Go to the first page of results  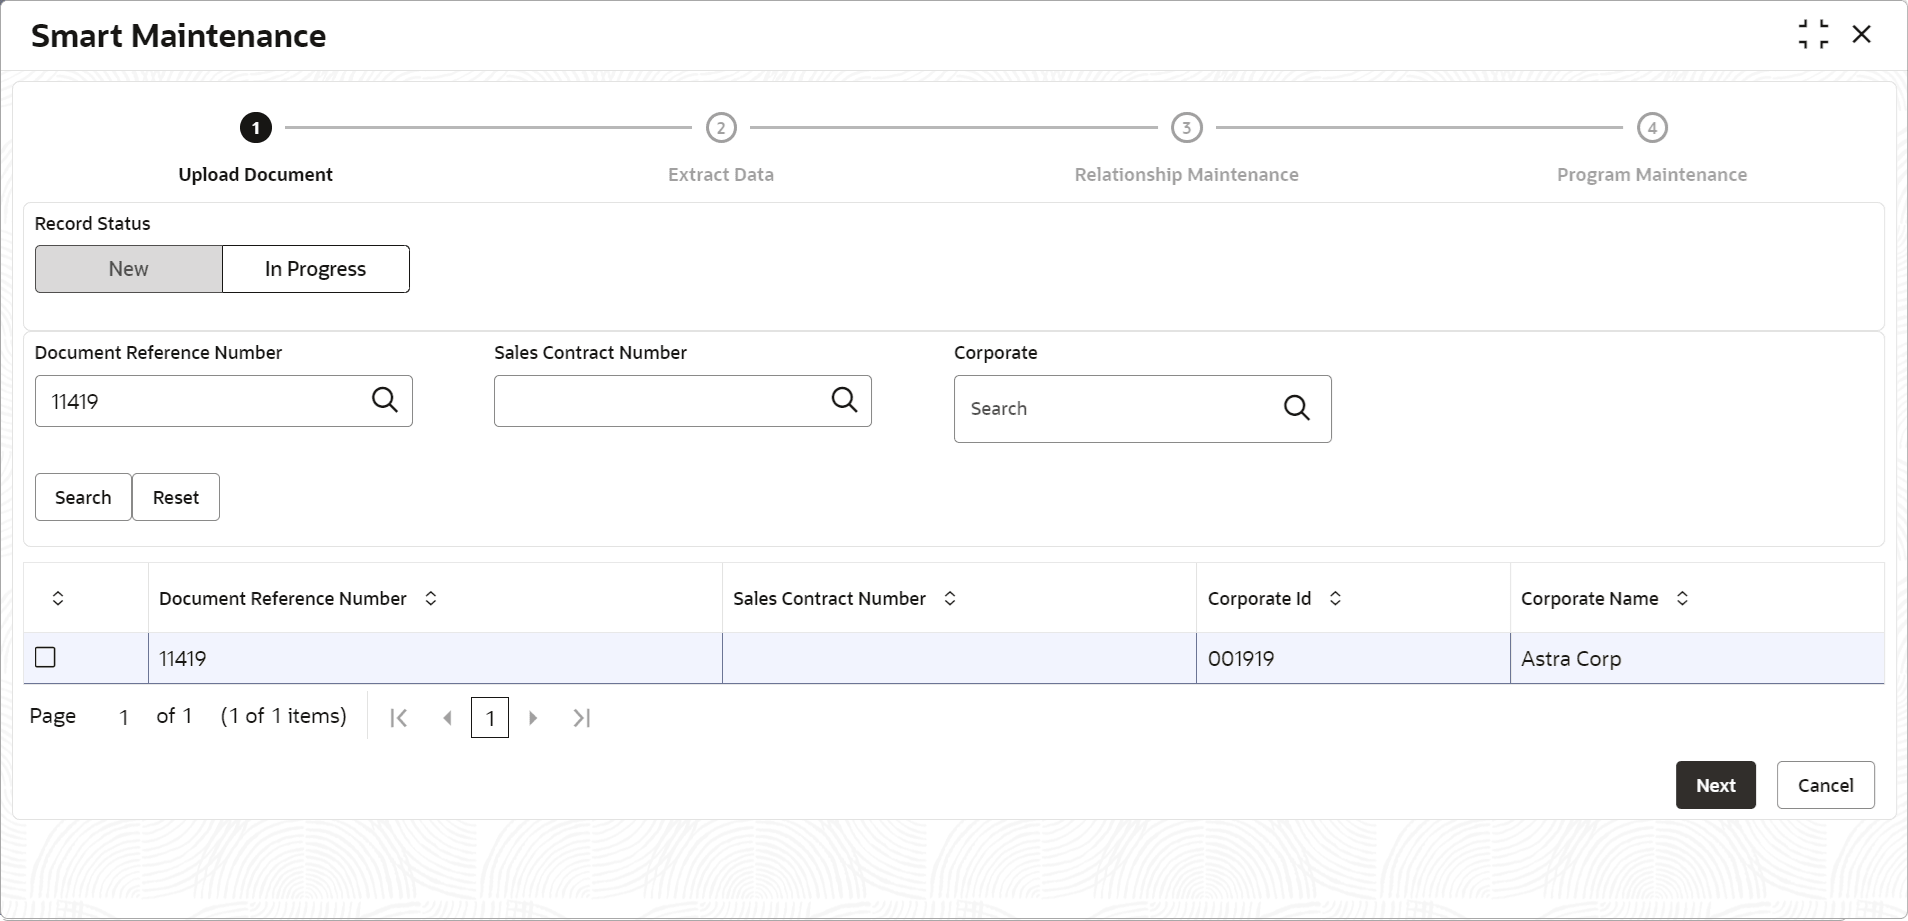coord(399,718)
